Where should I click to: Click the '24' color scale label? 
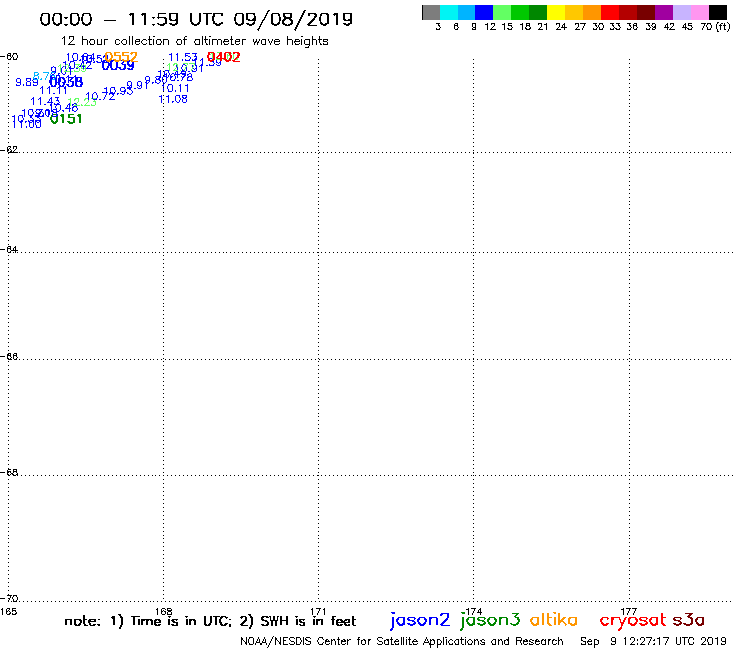tap(561, 27)
